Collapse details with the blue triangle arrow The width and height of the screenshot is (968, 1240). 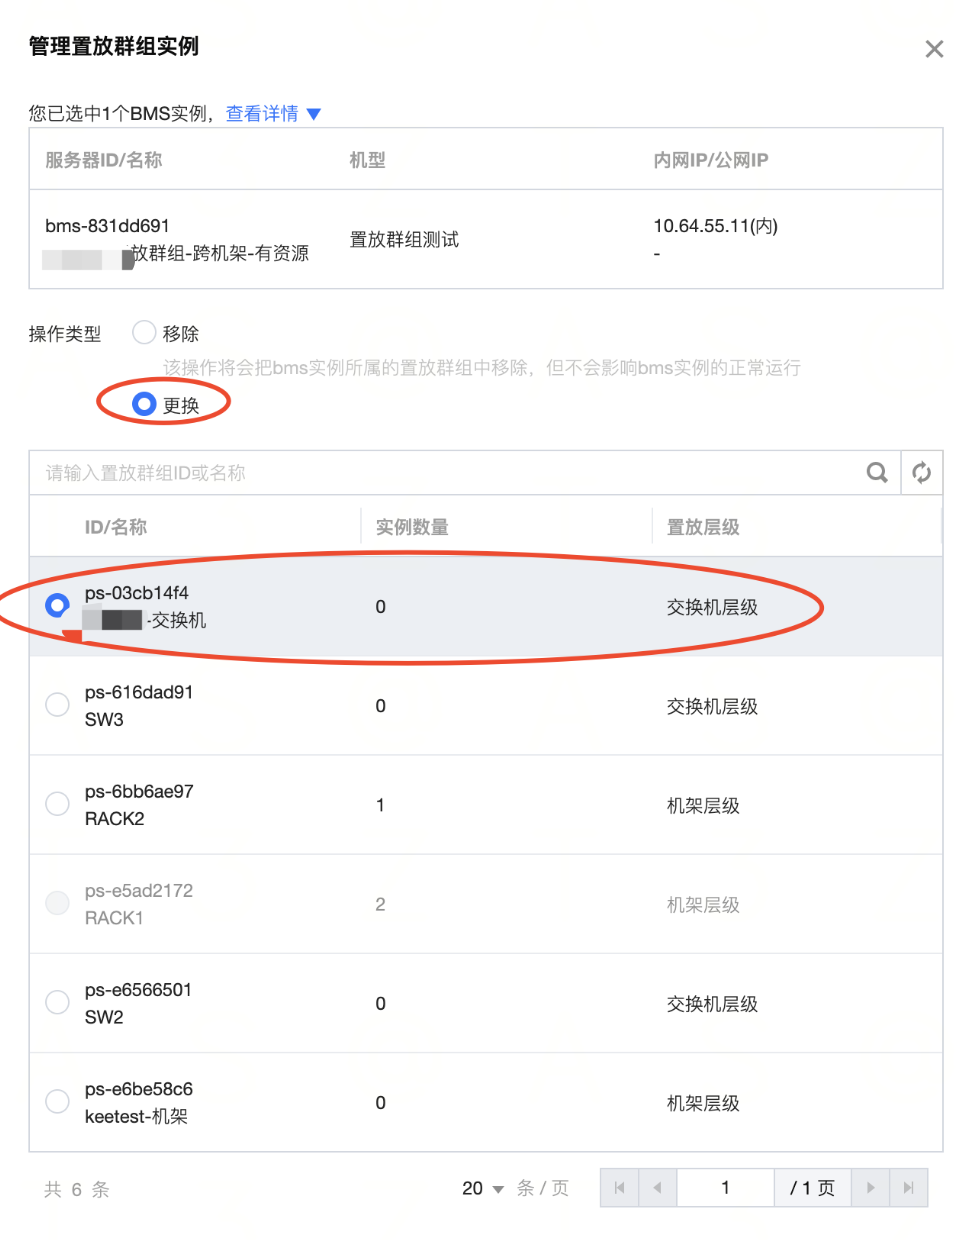click(x=314, y=114)
